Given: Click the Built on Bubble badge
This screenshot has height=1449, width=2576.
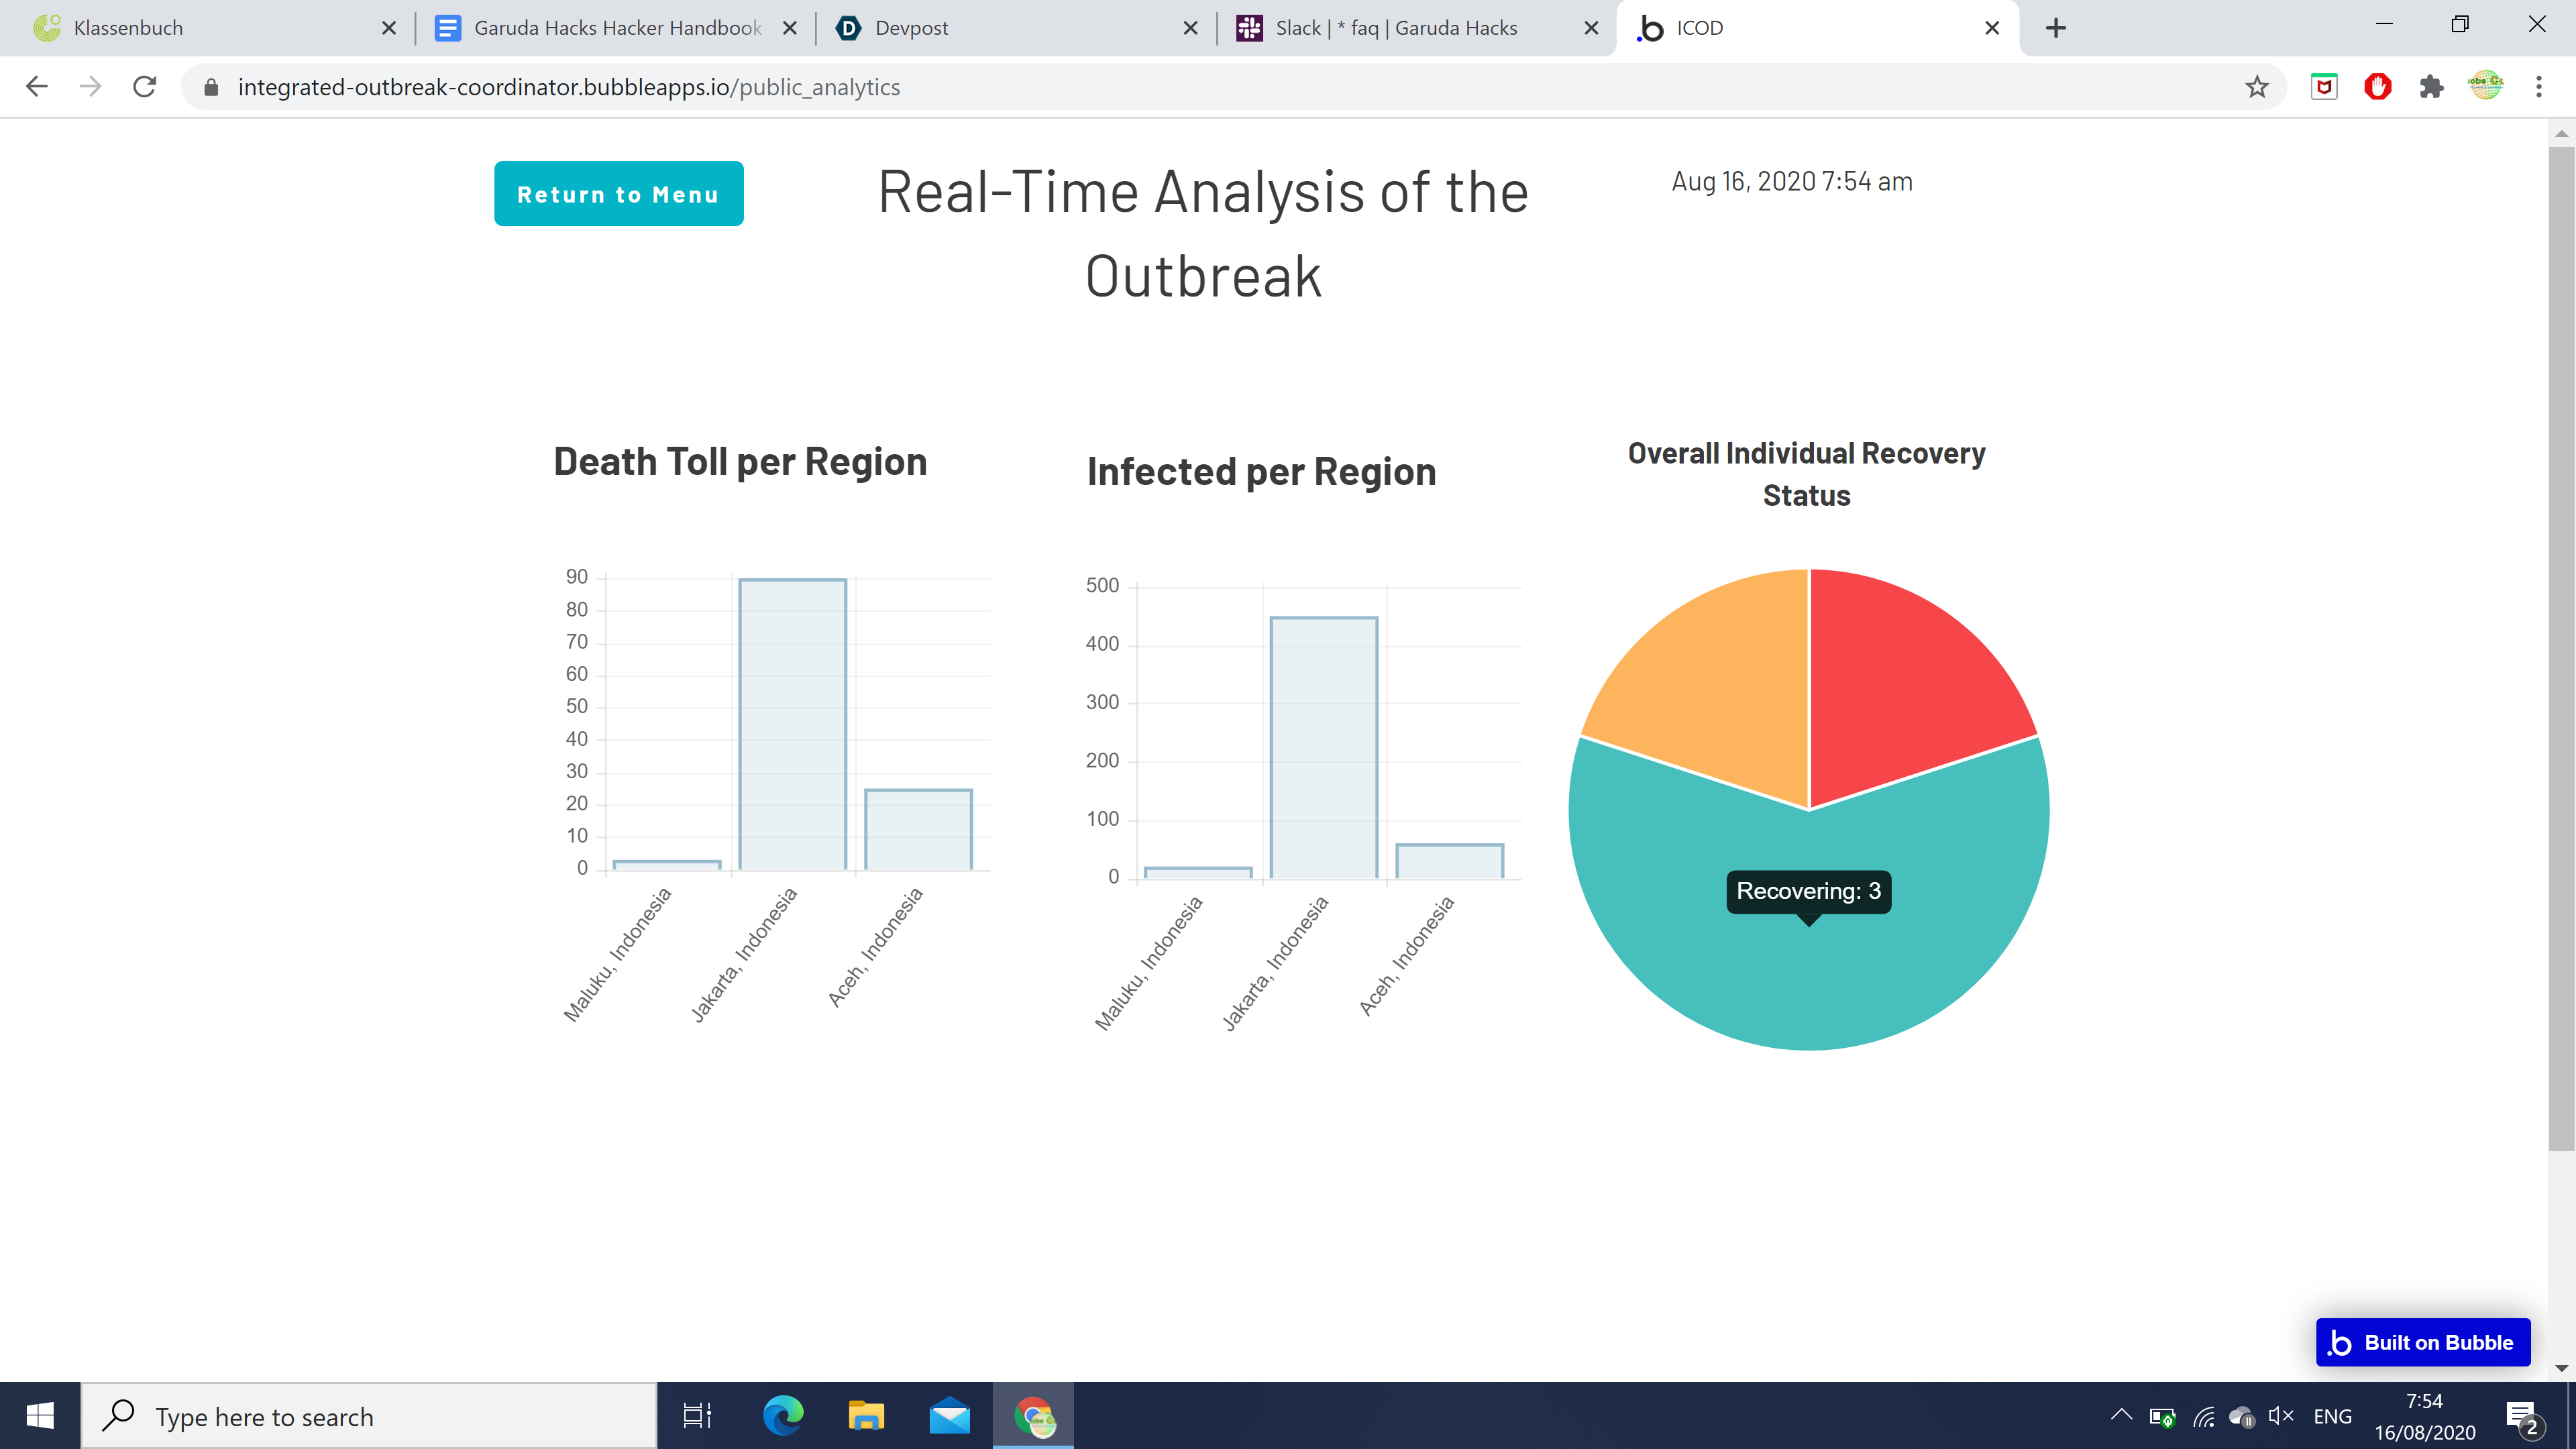Looking at the screenshot, I should [x=2422, y=1342].
